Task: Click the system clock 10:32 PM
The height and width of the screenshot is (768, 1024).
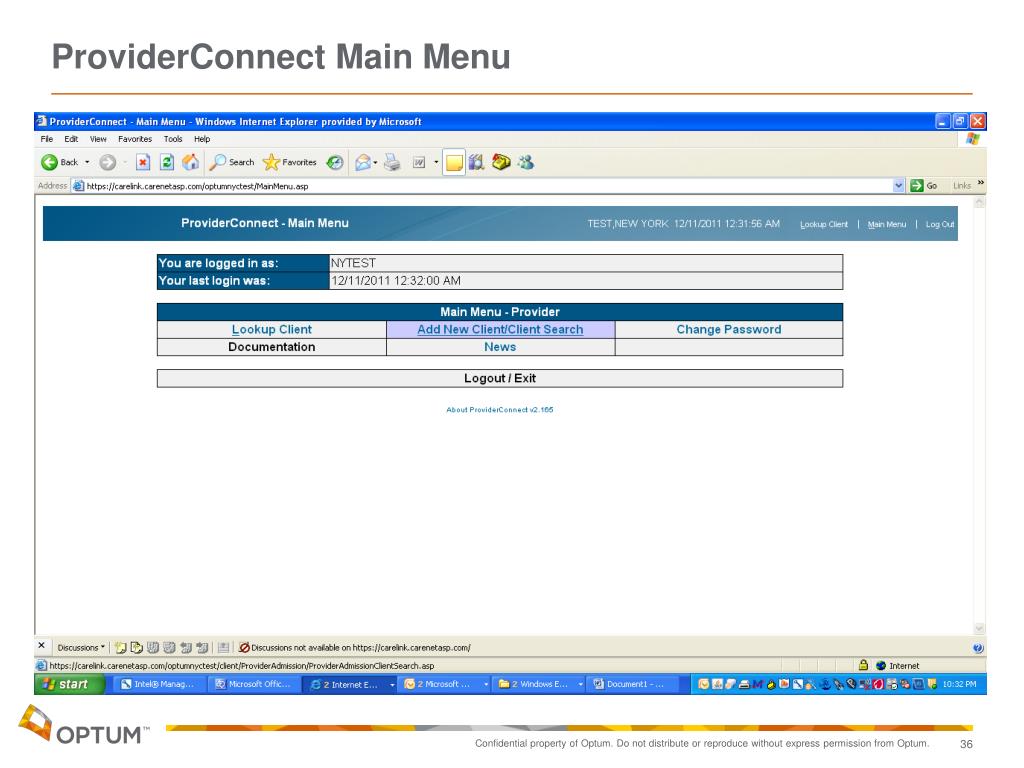Action: point(959,684)
